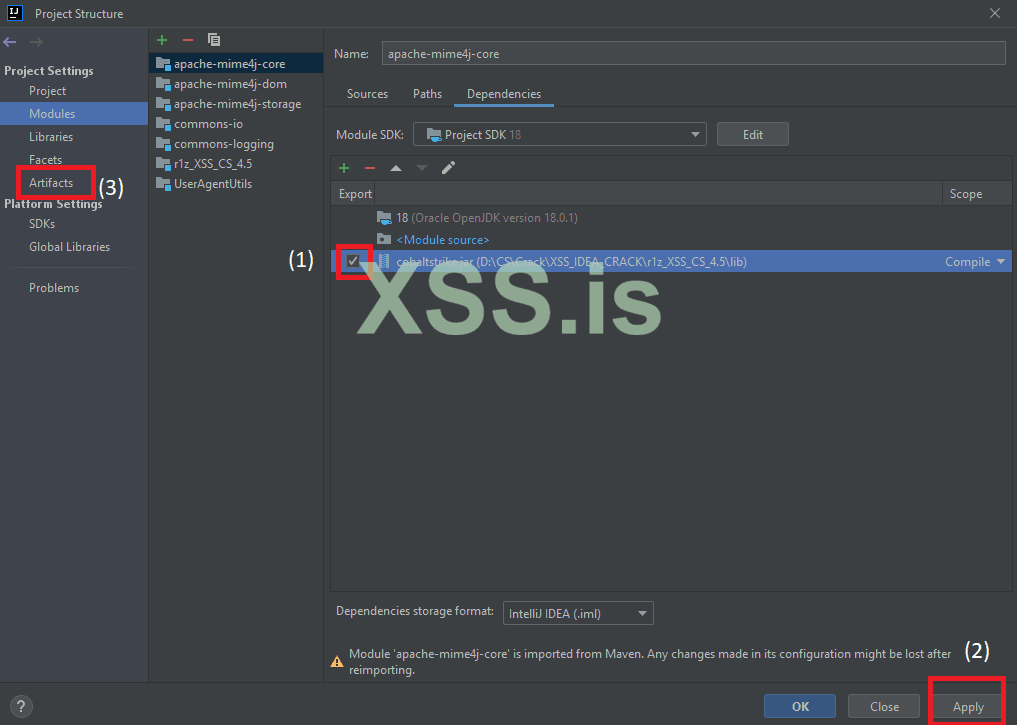Click the JDK 18 folder icon
This screenshot has height=725, width=1017.
coord(384,217)
